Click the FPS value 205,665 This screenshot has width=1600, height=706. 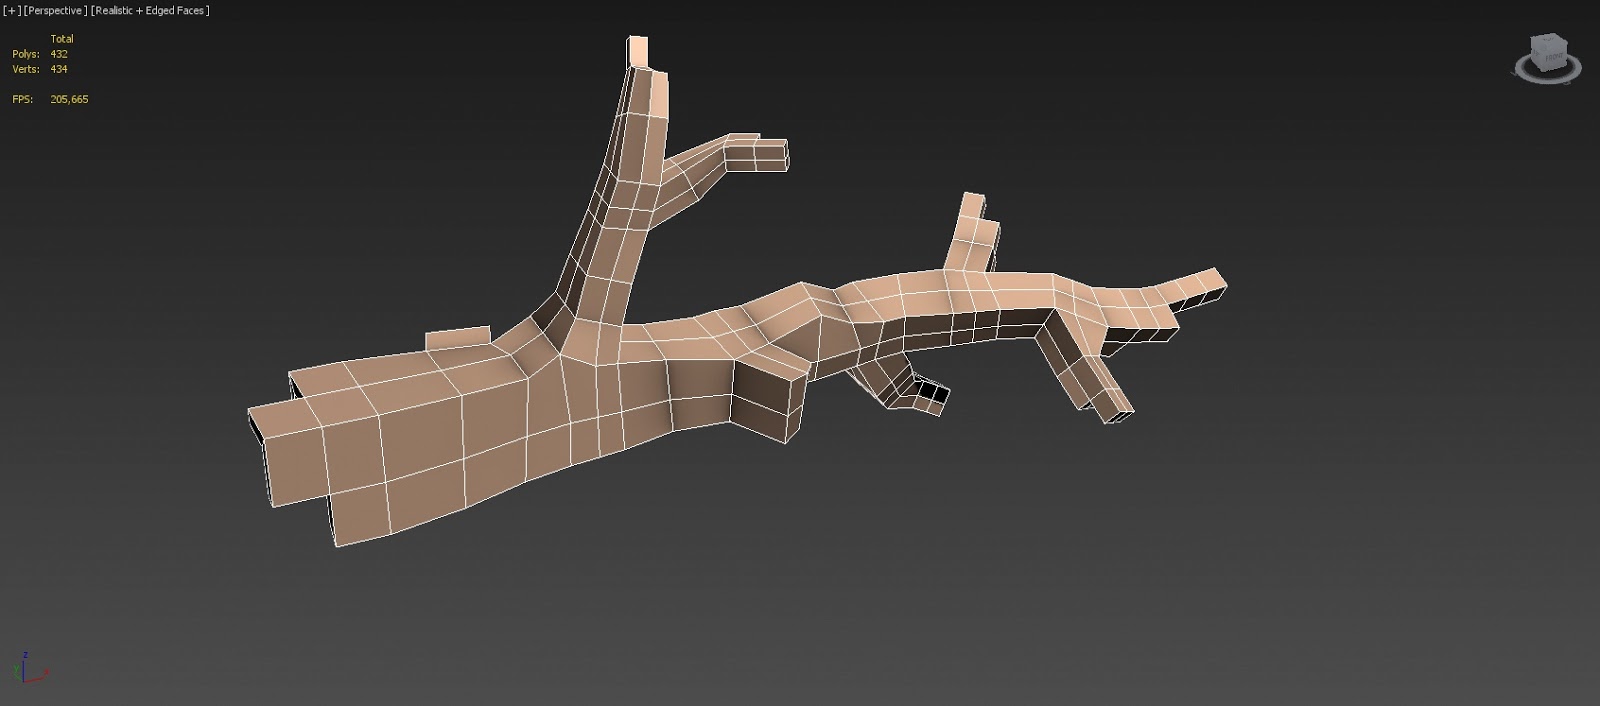click(69, 99)
